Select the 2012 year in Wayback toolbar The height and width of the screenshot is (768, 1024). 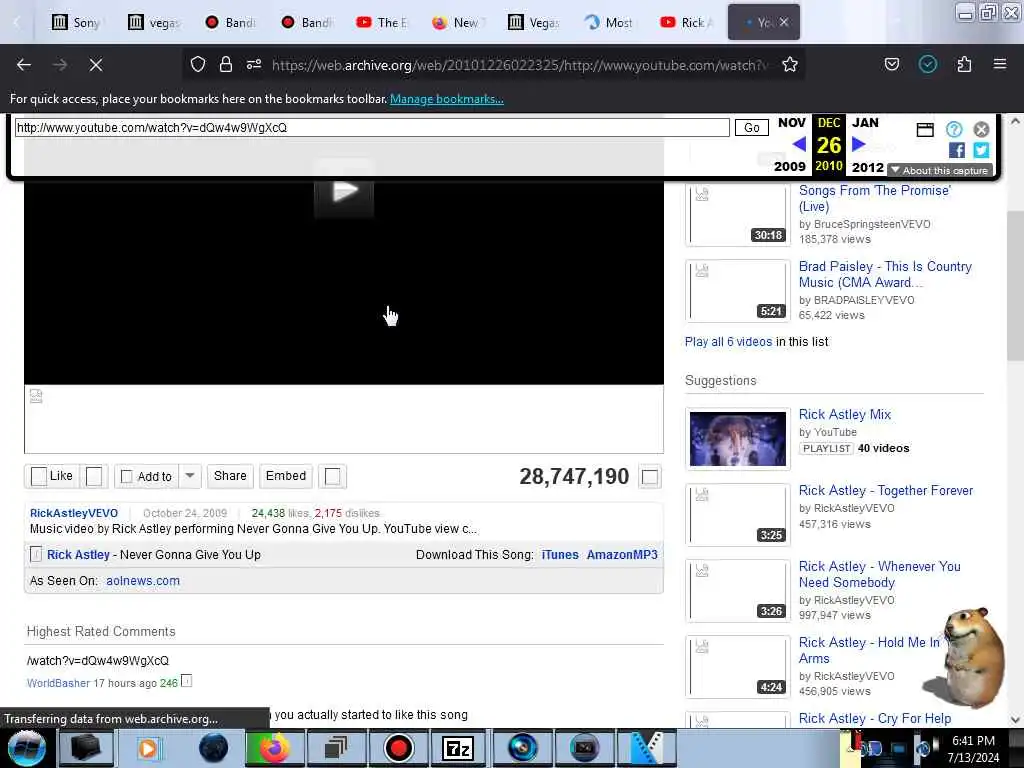867,167
